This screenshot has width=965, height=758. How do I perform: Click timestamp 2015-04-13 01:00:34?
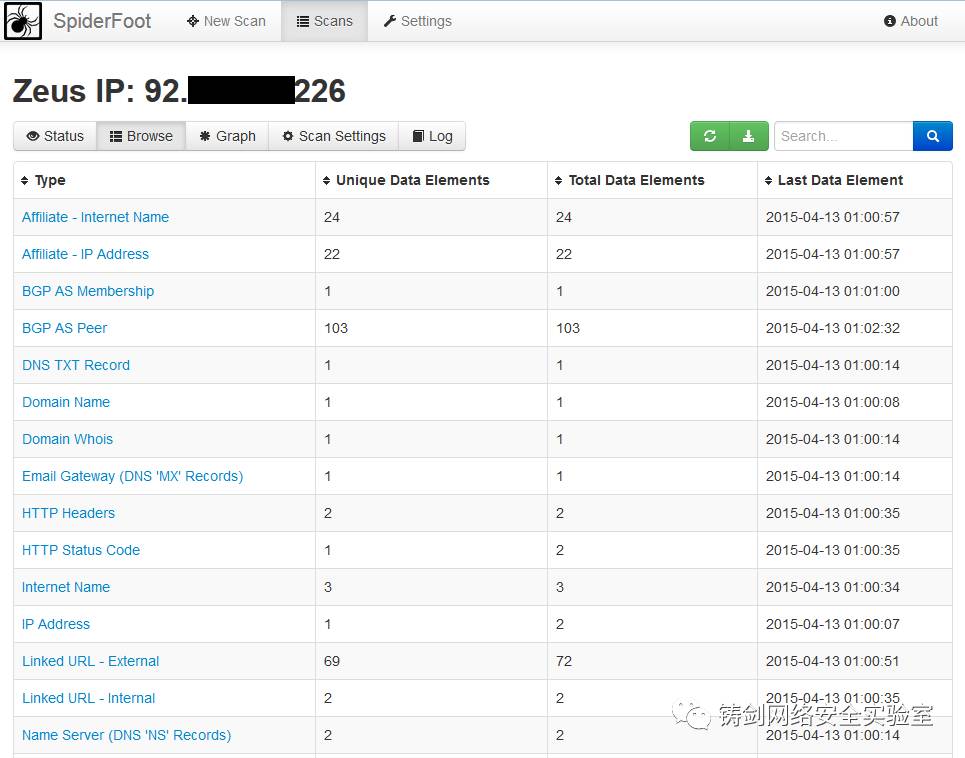tap(833, 587)
